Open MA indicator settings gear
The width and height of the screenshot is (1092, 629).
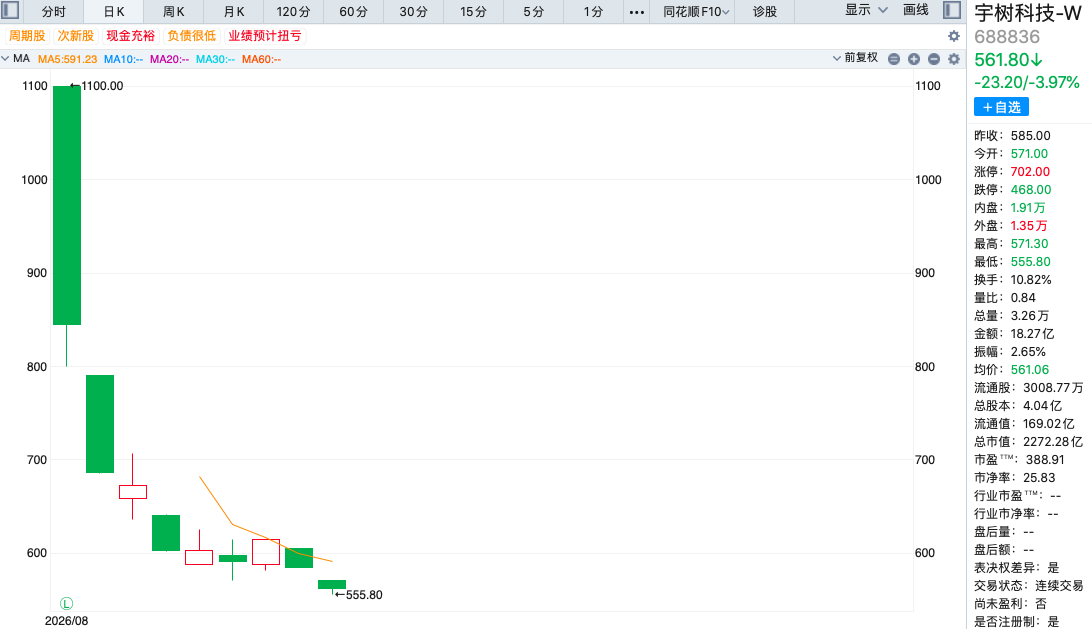click(953, 59)
